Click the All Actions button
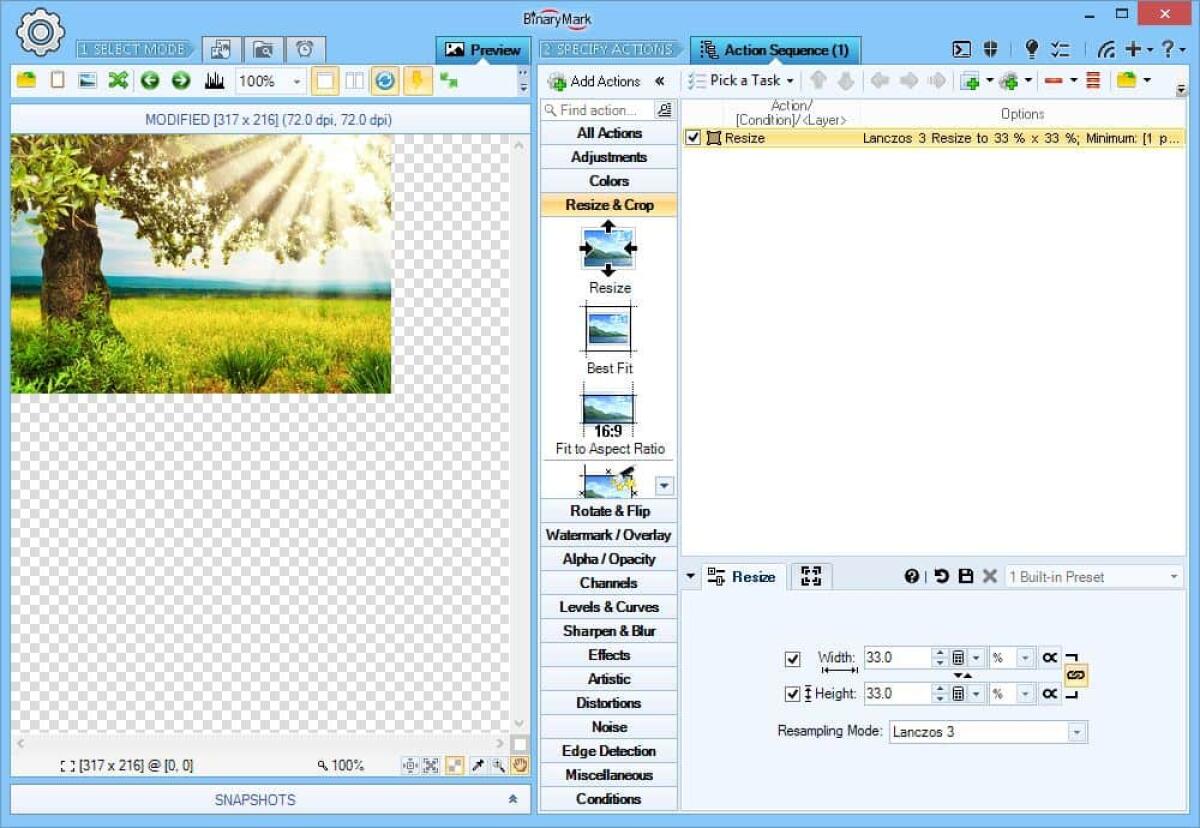Screen dimensions: 1200x828 tap(608, 133)
